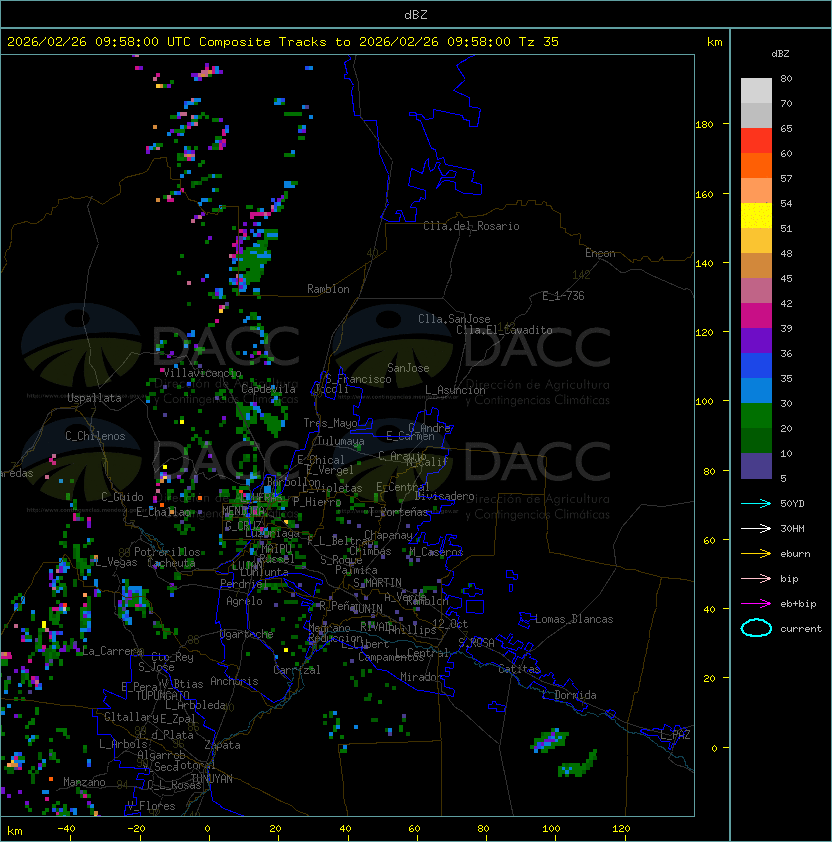Click the 'Clla.del_Rosario' map label

tap(471, 226)
